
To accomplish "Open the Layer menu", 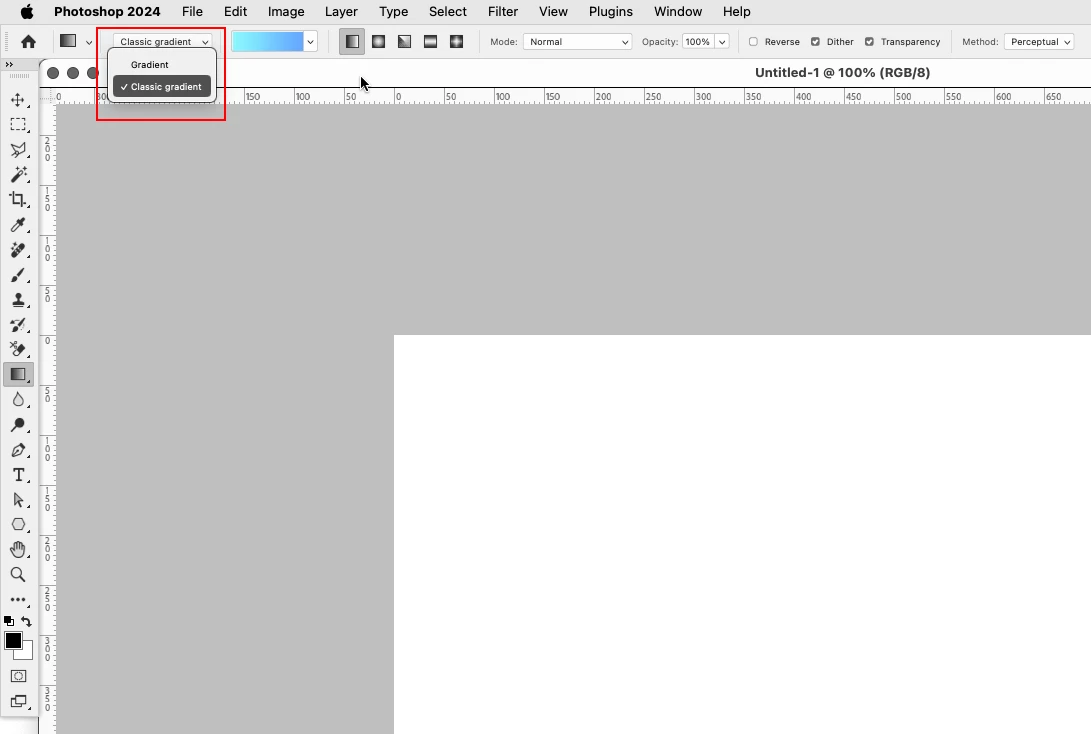I will pos(341,12).
